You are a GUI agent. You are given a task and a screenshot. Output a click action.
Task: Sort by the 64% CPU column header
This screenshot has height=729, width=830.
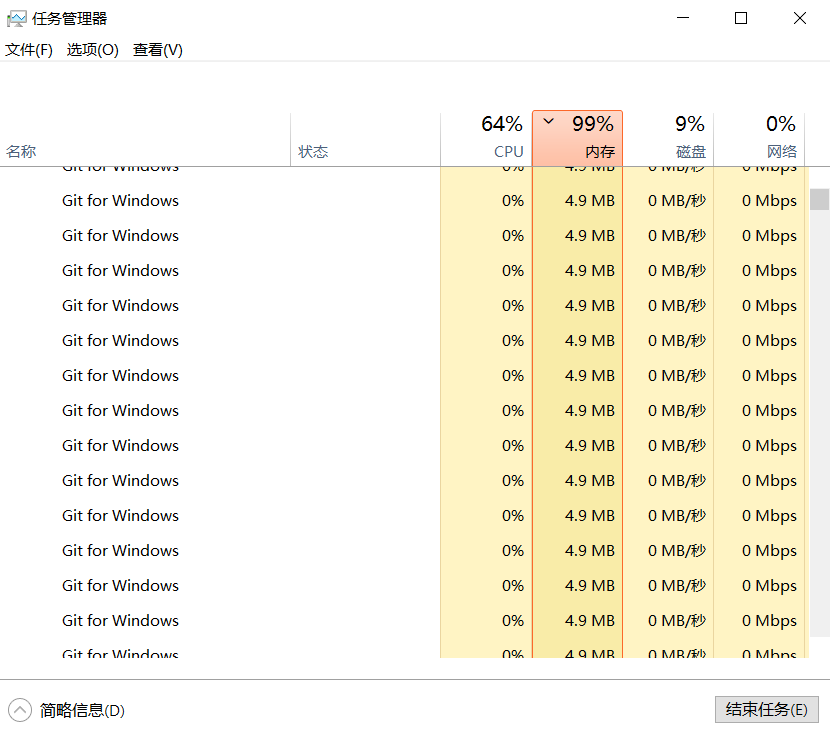pyautogui.click(x=486, y=139)
